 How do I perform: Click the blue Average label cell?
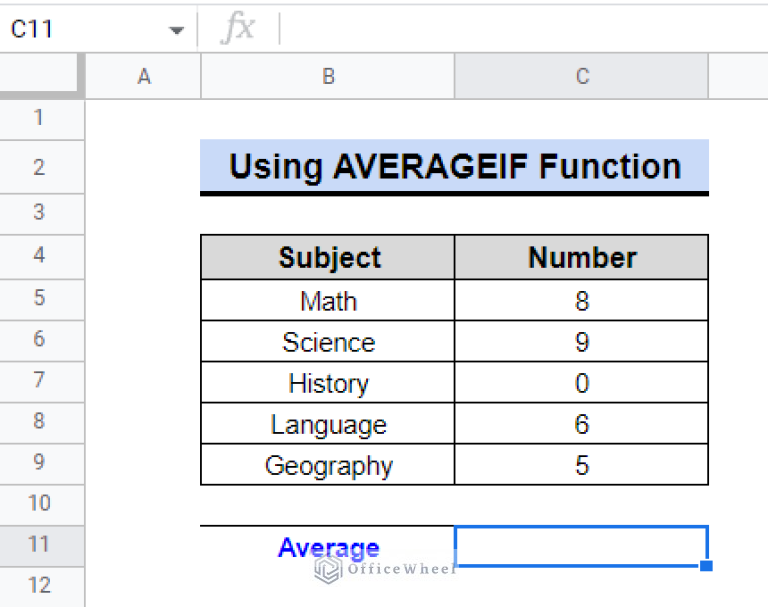tap(328, 547)
